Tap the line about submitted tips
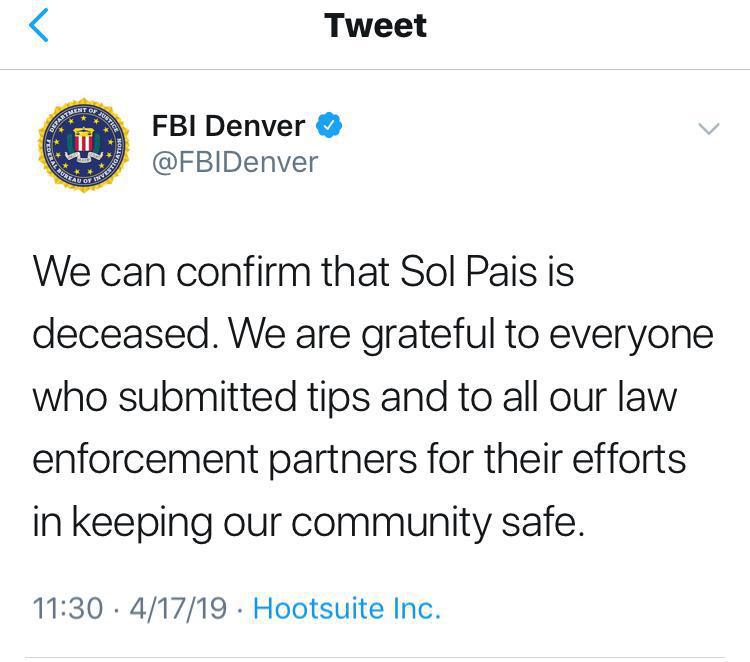 tap(354, 397)
